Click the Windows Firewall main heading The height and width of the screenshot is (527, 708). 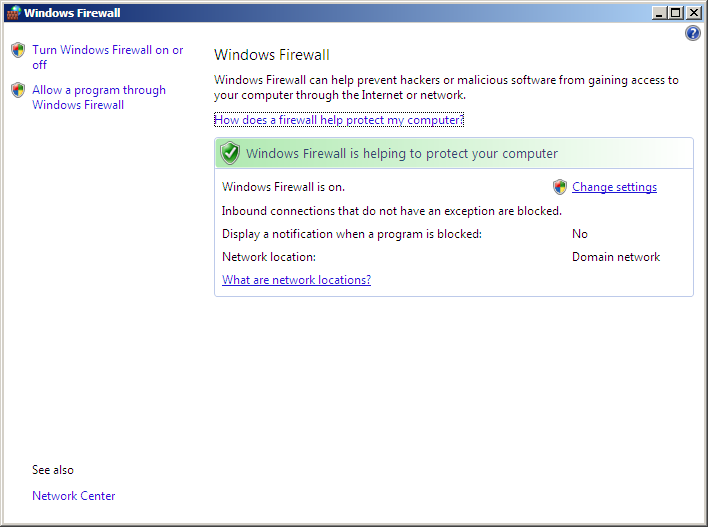click(271, 55)
